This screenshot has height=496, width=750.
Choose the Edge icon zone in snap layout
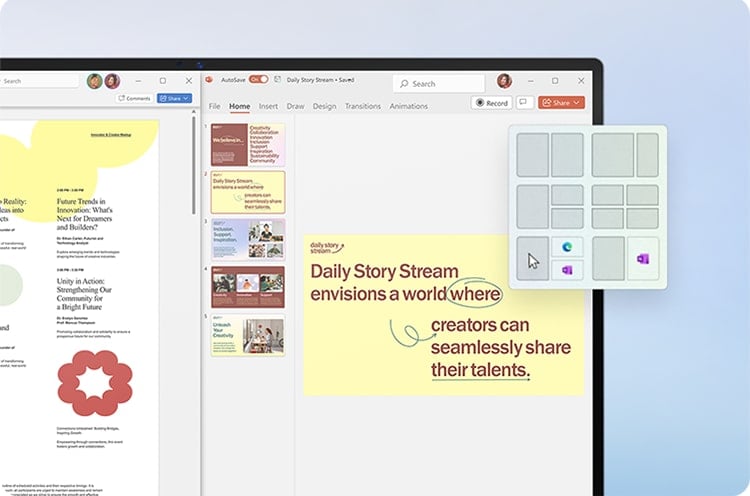567,248
